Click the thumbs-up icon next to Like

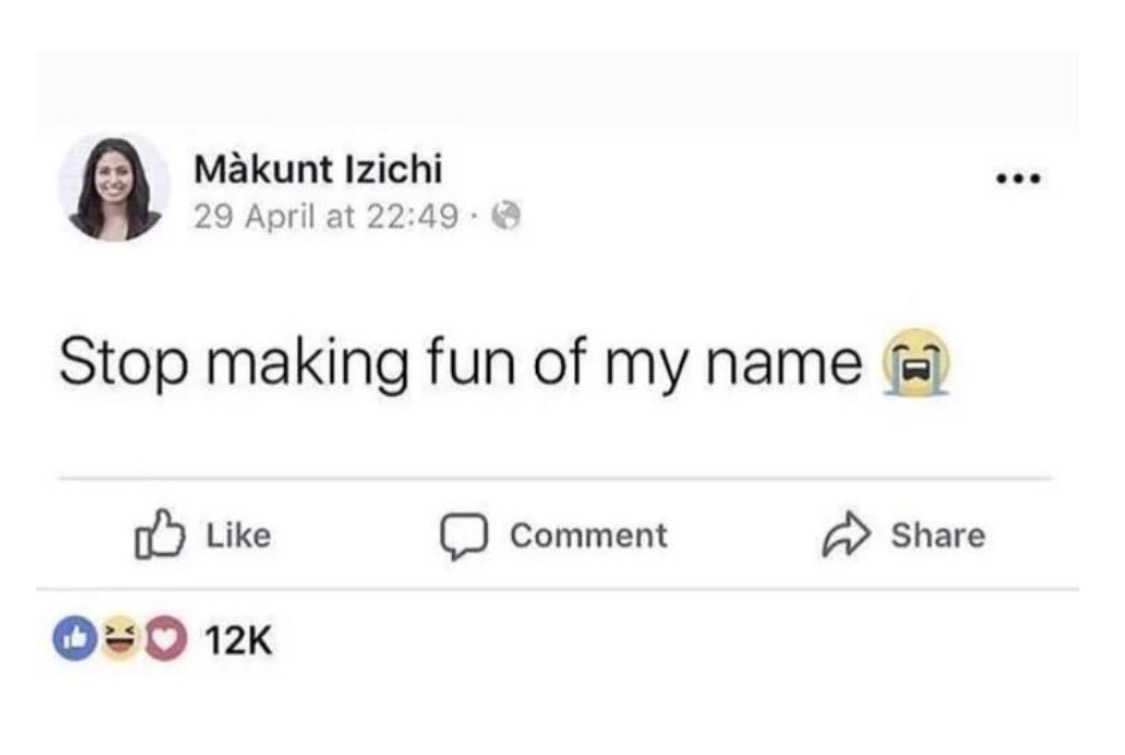tap(159, 534)
